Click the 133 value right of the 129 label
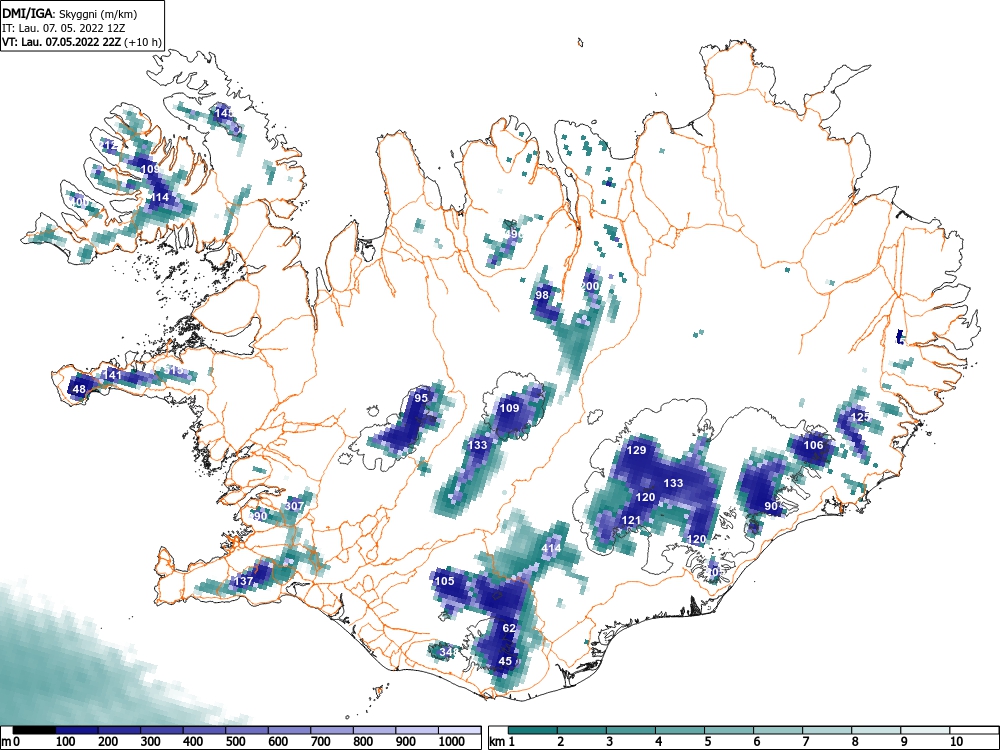Image resolution: width=1000 pixels, height=750 pixels. coord(673,483)
